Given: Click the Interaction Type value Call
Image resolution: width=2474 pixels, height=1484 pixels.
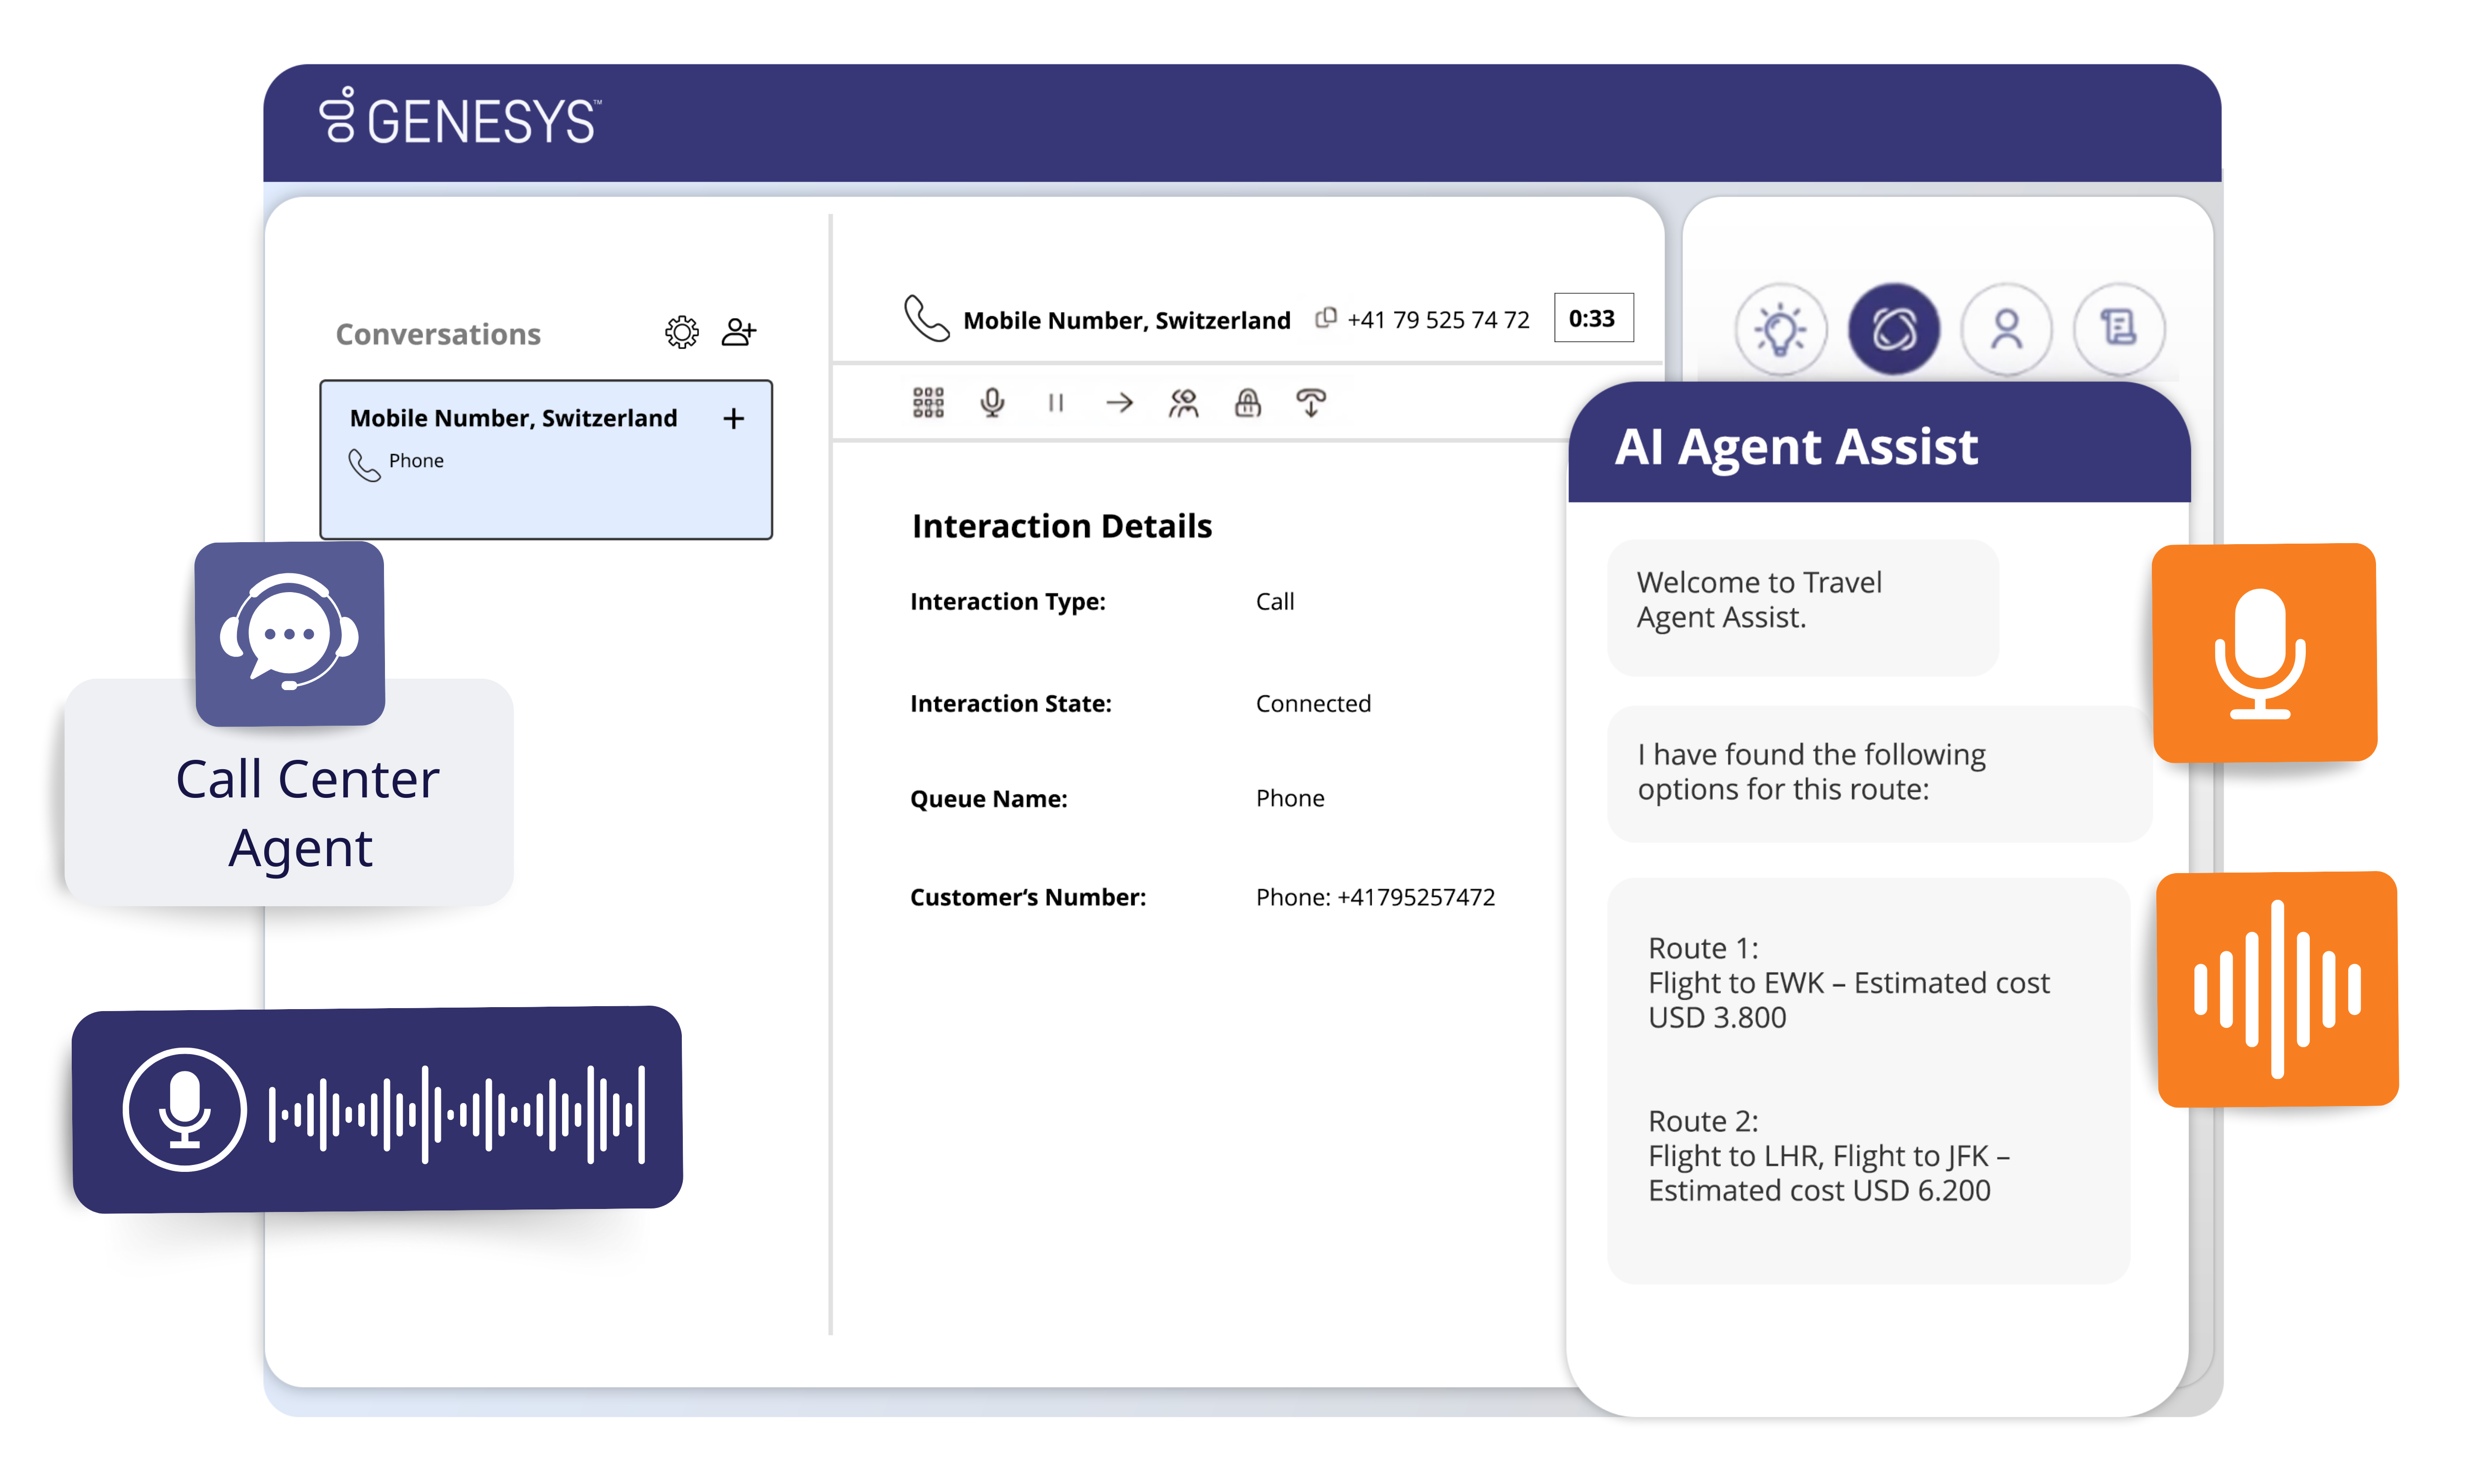Looking at the screenshot, I should coord(1275,601).
